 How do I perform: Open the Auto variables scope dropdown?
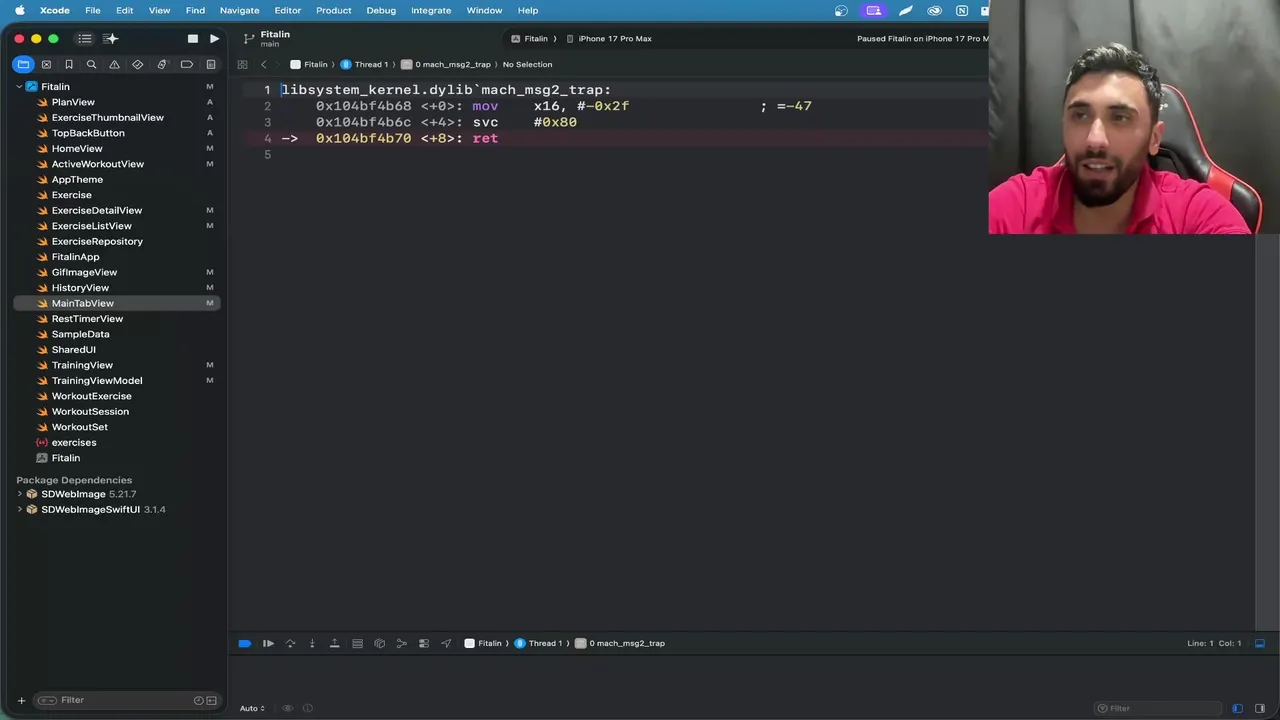click(x=252, y=708)
